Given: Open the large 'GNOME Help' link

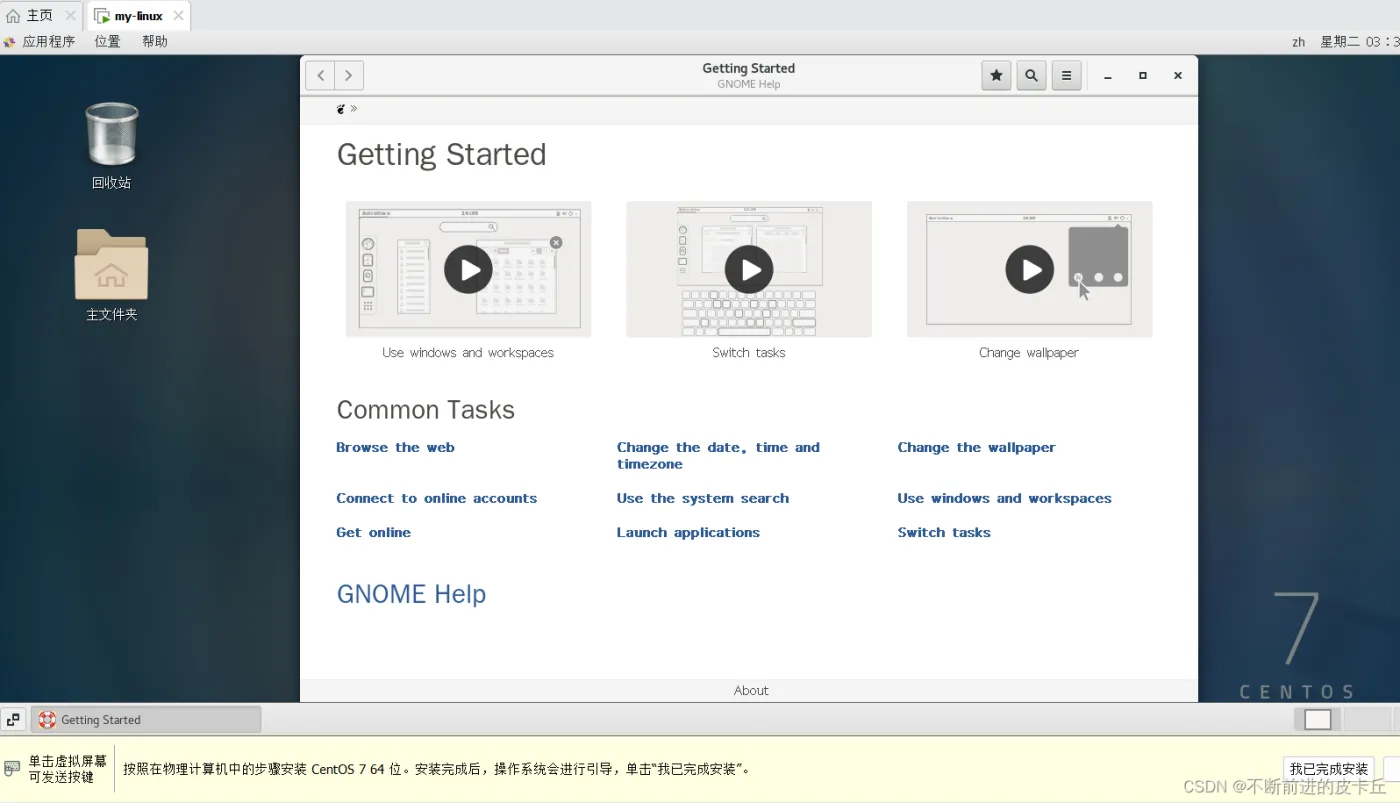Looking at the screenshot, I should 411,594.
